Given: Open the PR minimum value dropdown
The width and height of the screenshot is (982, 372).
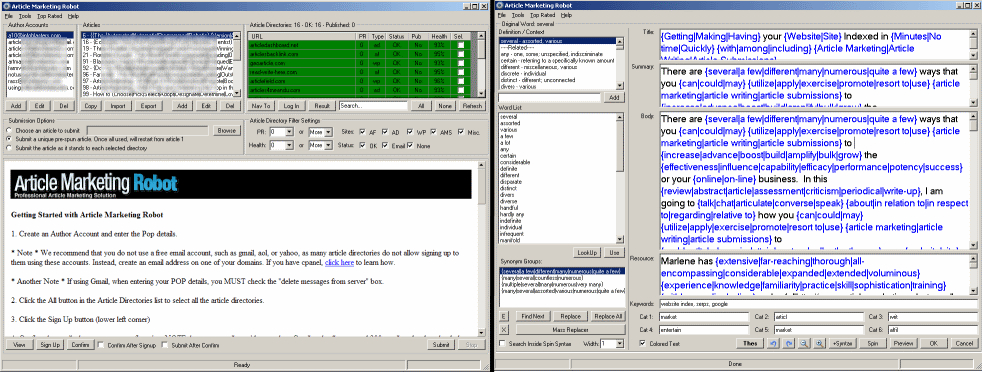Looking at the screenshot, I should [x=289, y=132].
